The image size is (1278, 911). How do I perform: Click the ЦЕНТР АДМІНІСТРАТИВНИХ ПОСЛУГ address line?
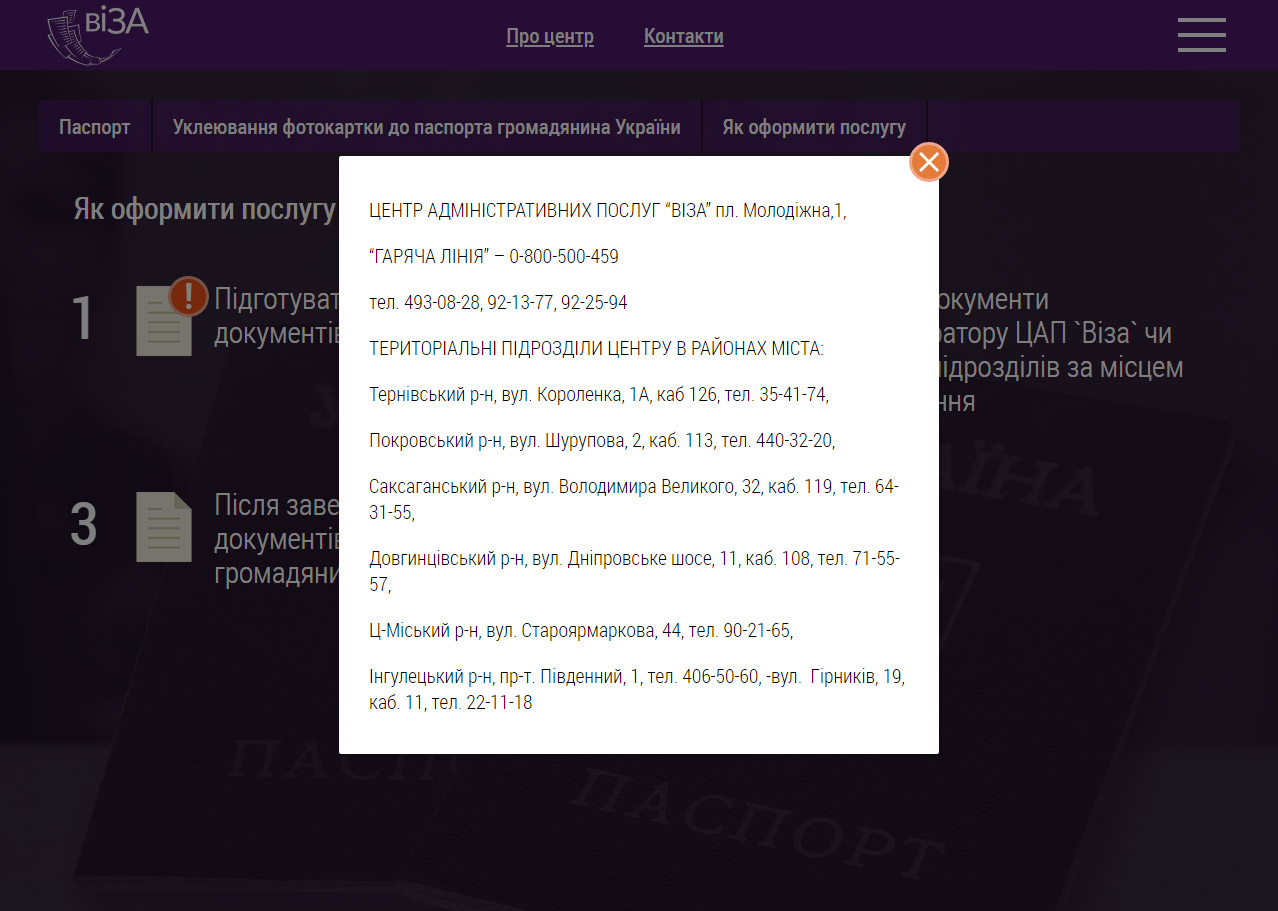608,211
